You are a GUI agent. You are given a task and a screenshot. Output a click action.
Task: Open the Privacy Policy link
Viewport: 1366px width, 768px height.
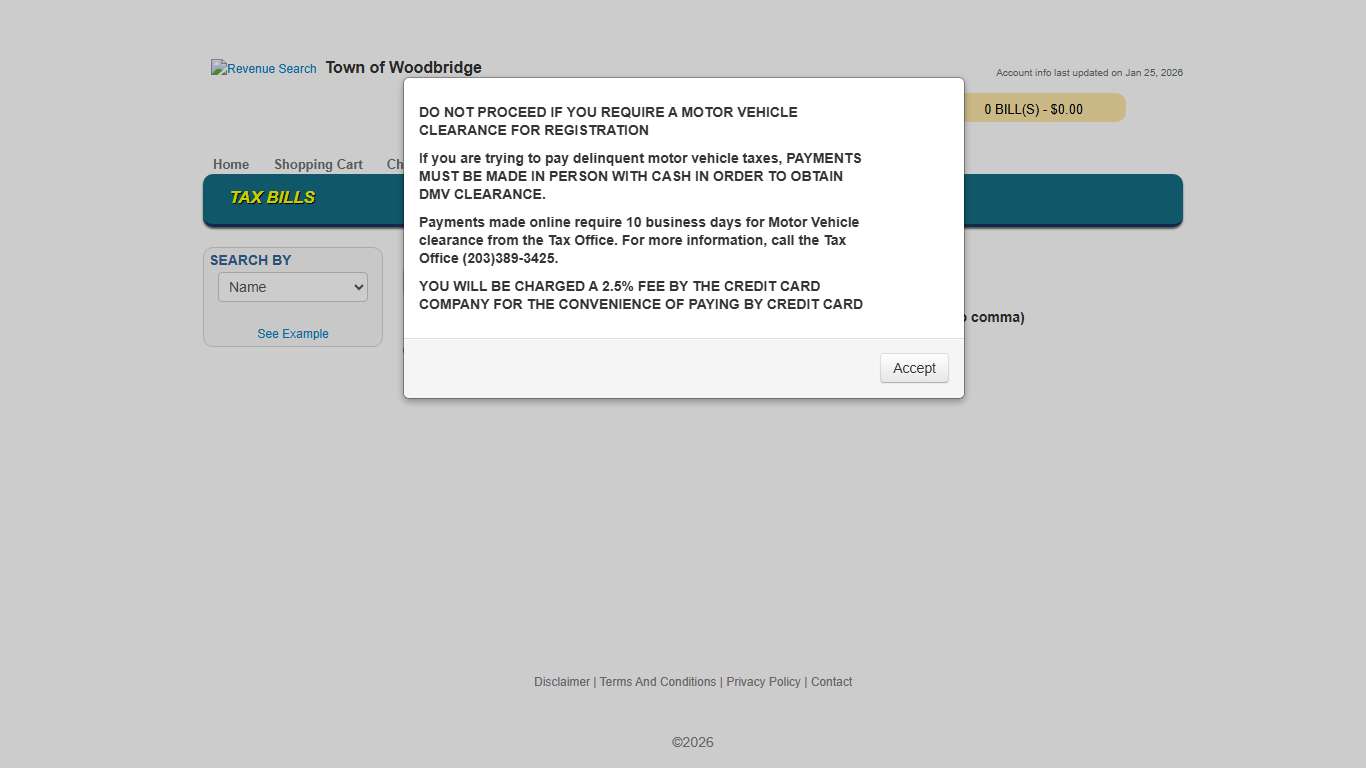[763, 682]
